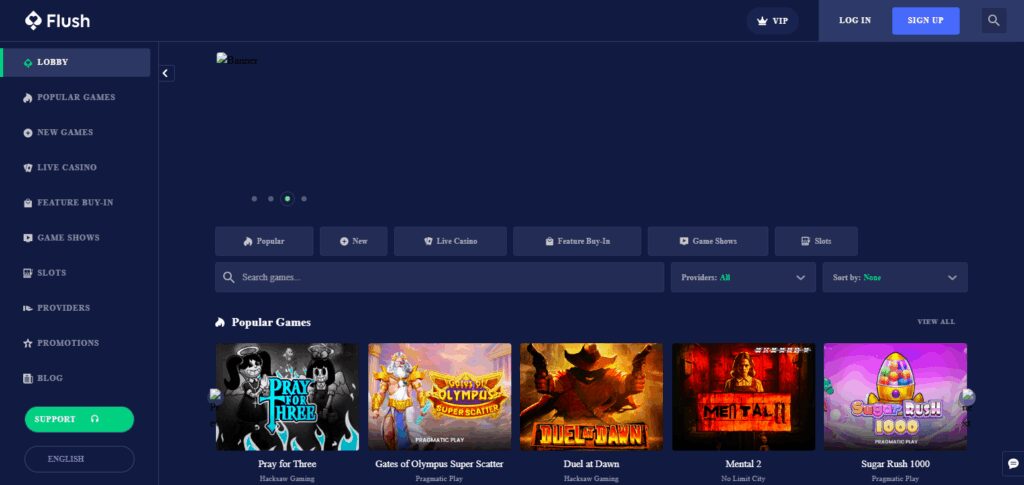Image resolution: width=1024 pixels, height=485 pixels.
Task: Select LOBBY in the sidebar
Action: coord(76,63)
